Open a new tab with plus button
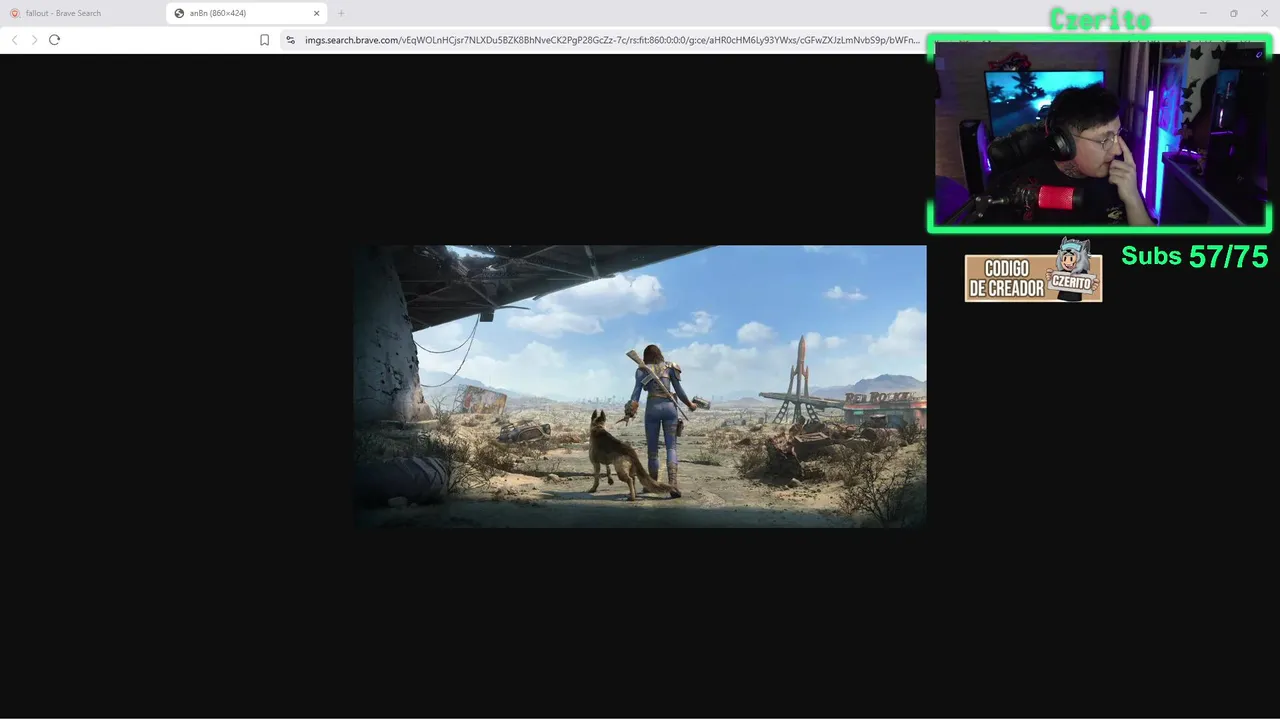The width and height of the screenshot is (1280, 720). pos(341,13)
